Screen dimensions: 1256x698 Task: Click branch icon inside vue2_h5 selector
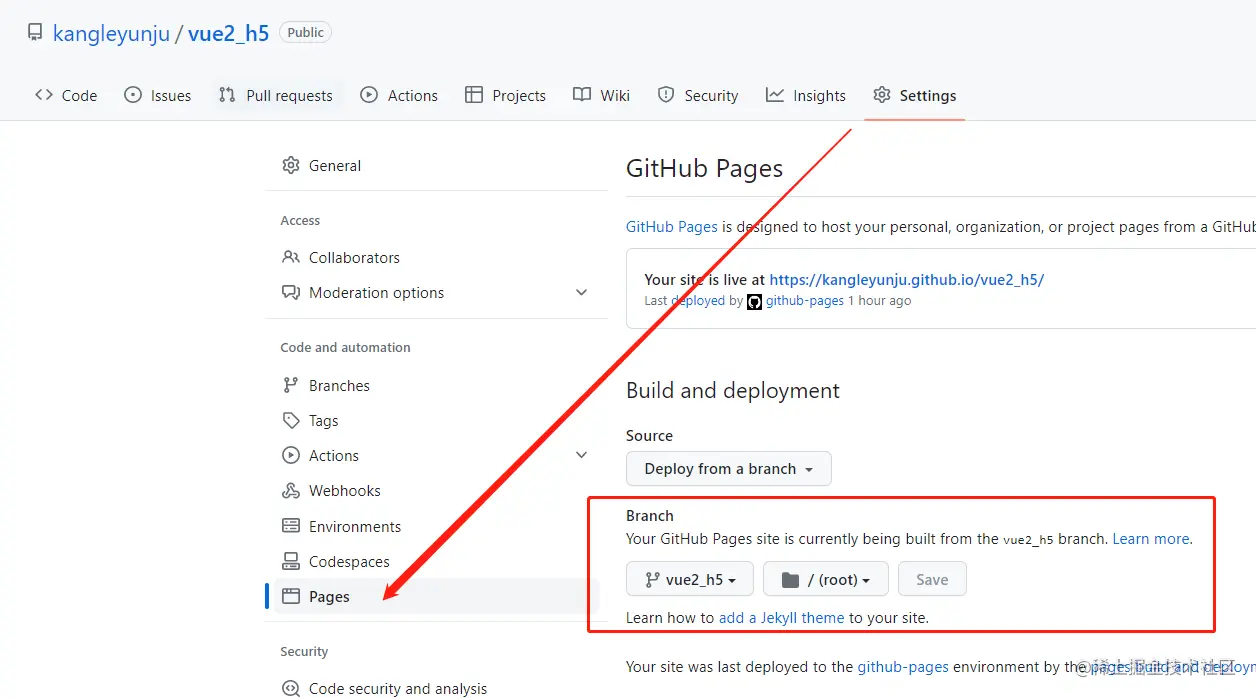[x=652, y=579]
